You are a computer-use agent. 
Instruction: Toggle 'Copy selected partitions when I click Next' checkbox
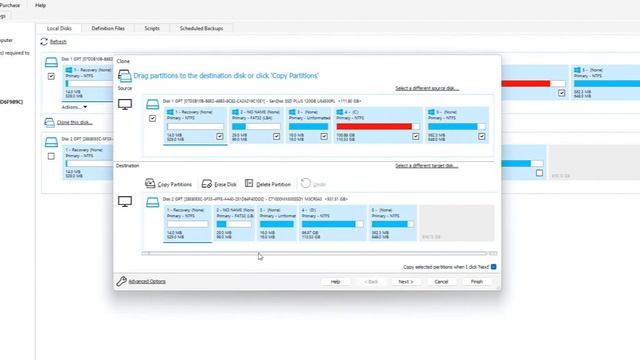493,267
